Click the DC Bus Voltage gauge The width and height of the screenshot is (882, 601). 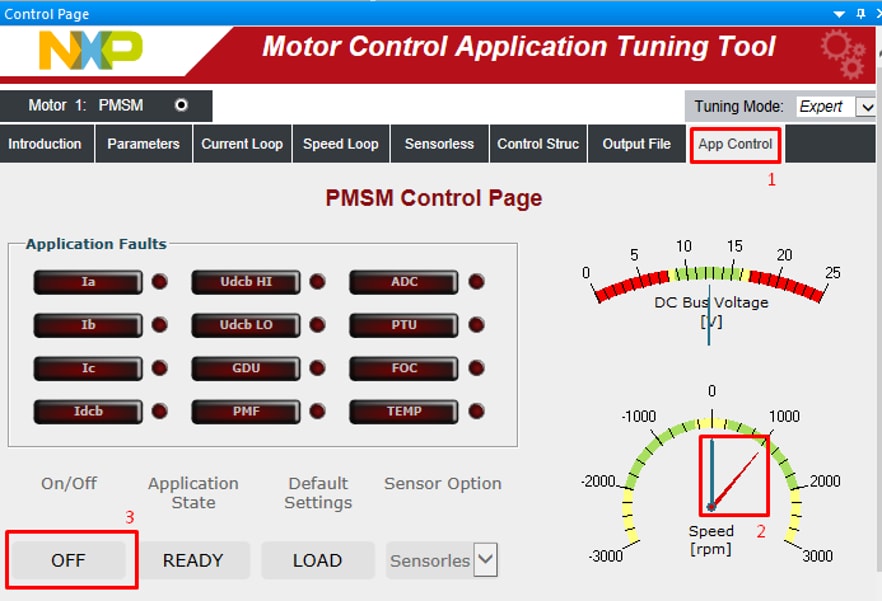(710, 285)
